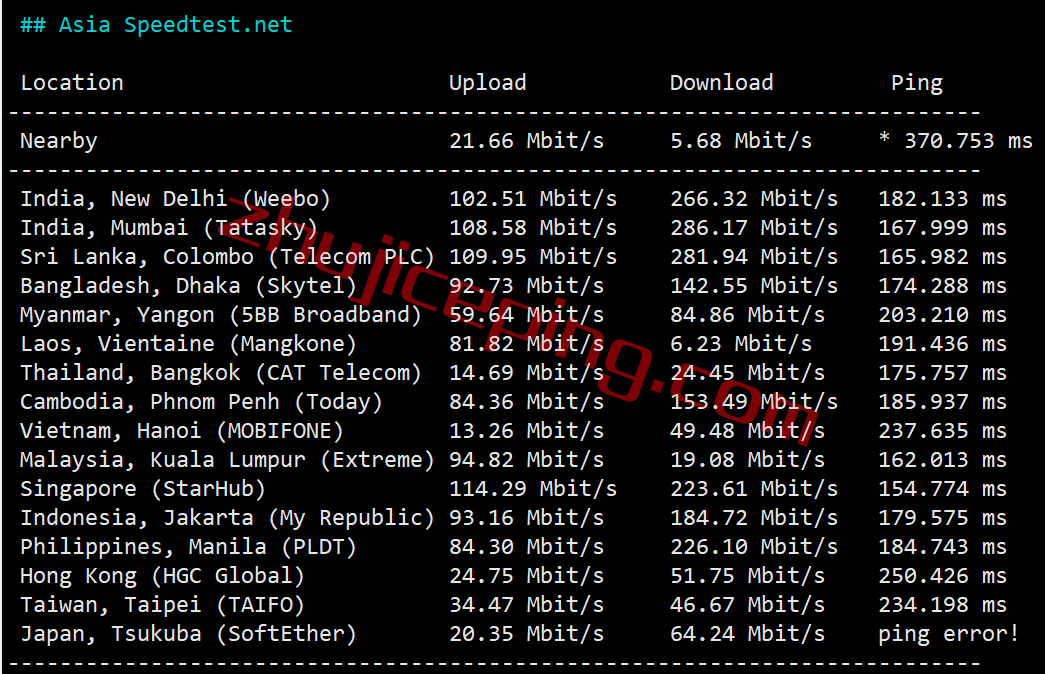Select 'Japan, Tsukuba (SoftEther)' location
This screenshot has height=674, width=1045.
[x=189, y=635]
